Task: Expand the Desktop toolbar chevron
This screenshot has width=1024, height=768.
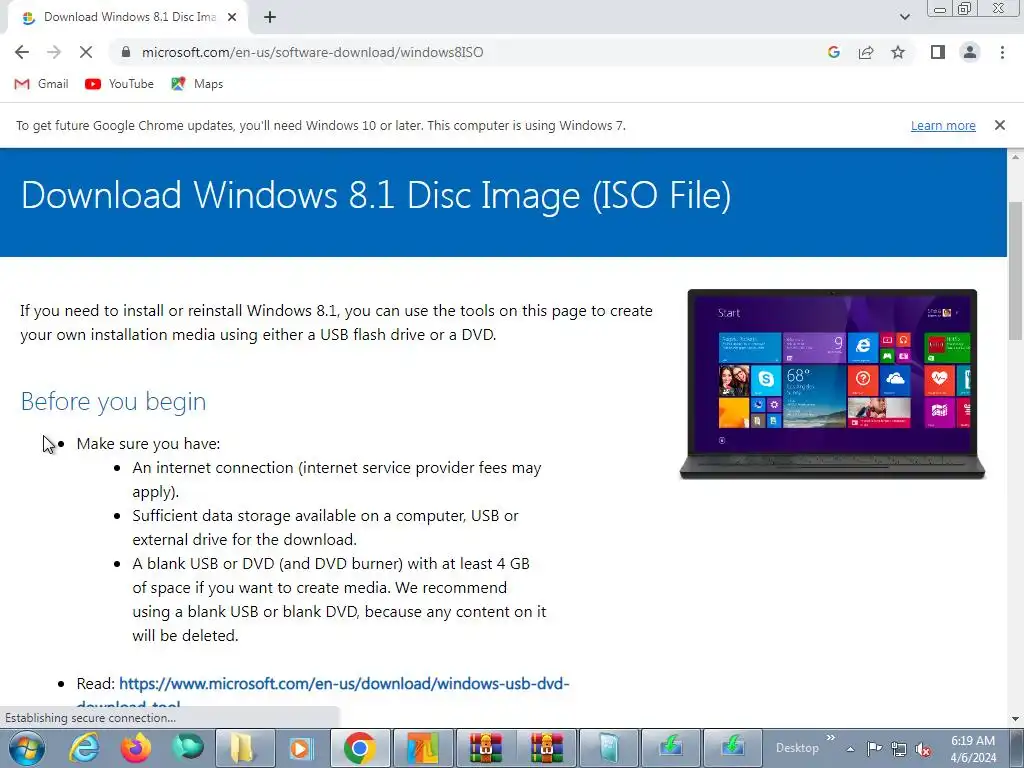Action: [831, 738]
